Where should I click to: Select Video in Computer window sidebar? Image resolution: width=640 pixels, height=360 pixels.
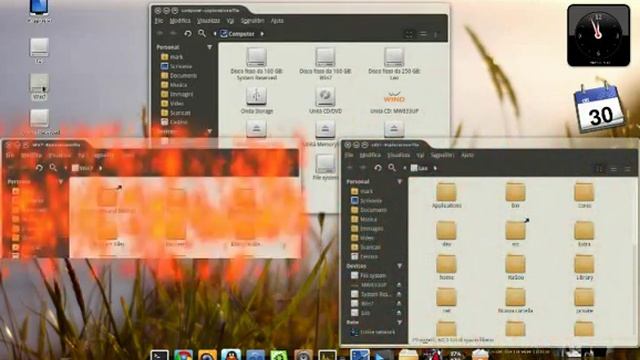(x=172, y=104)
